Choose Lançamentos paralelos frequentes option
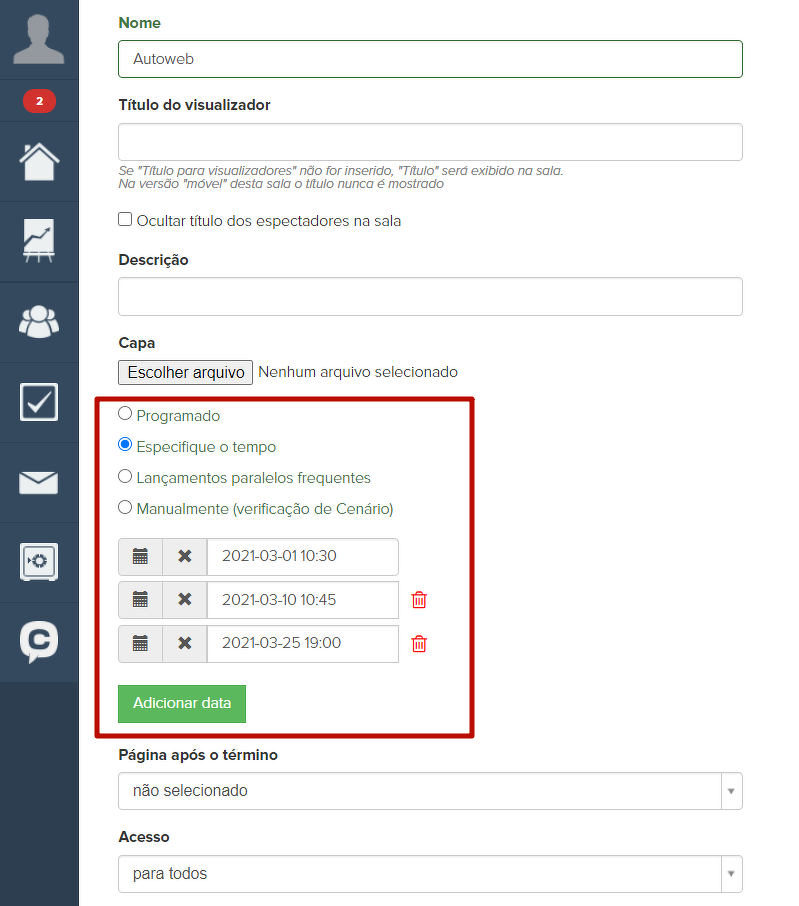799x906 pixels. (x=125, y=477)
